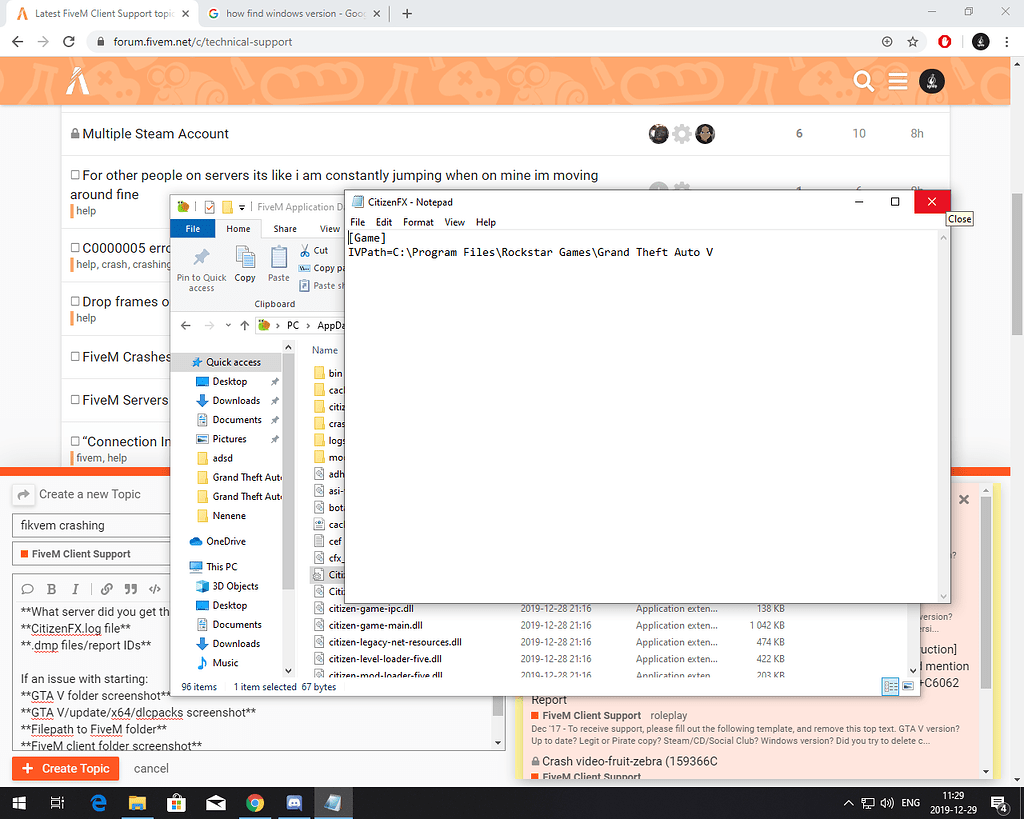Screen dimensions: 1024x819
Task: Open Explorer quick access toolbar dropdown
Action: point(242,207)
